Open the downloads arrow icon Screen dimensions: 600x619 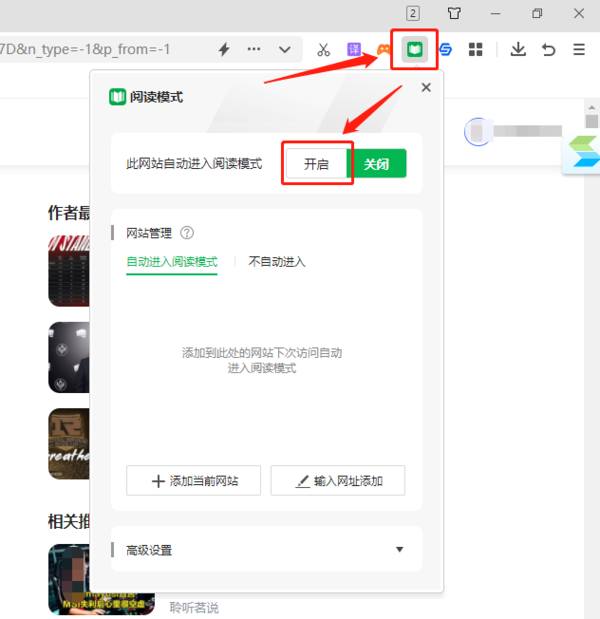click(518, 49)
